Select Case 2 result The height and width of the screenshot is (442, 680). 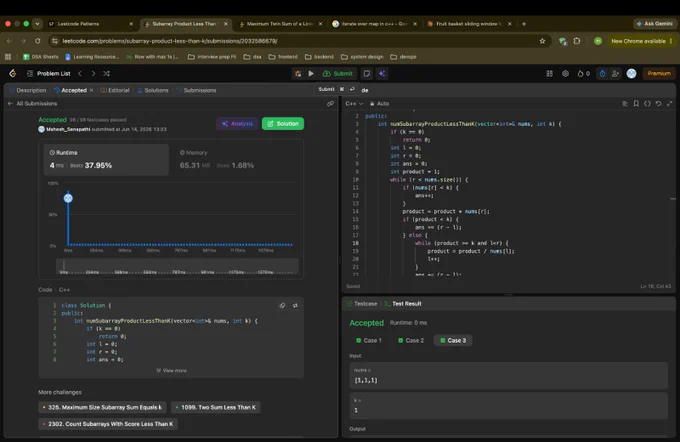coord(411,341)
